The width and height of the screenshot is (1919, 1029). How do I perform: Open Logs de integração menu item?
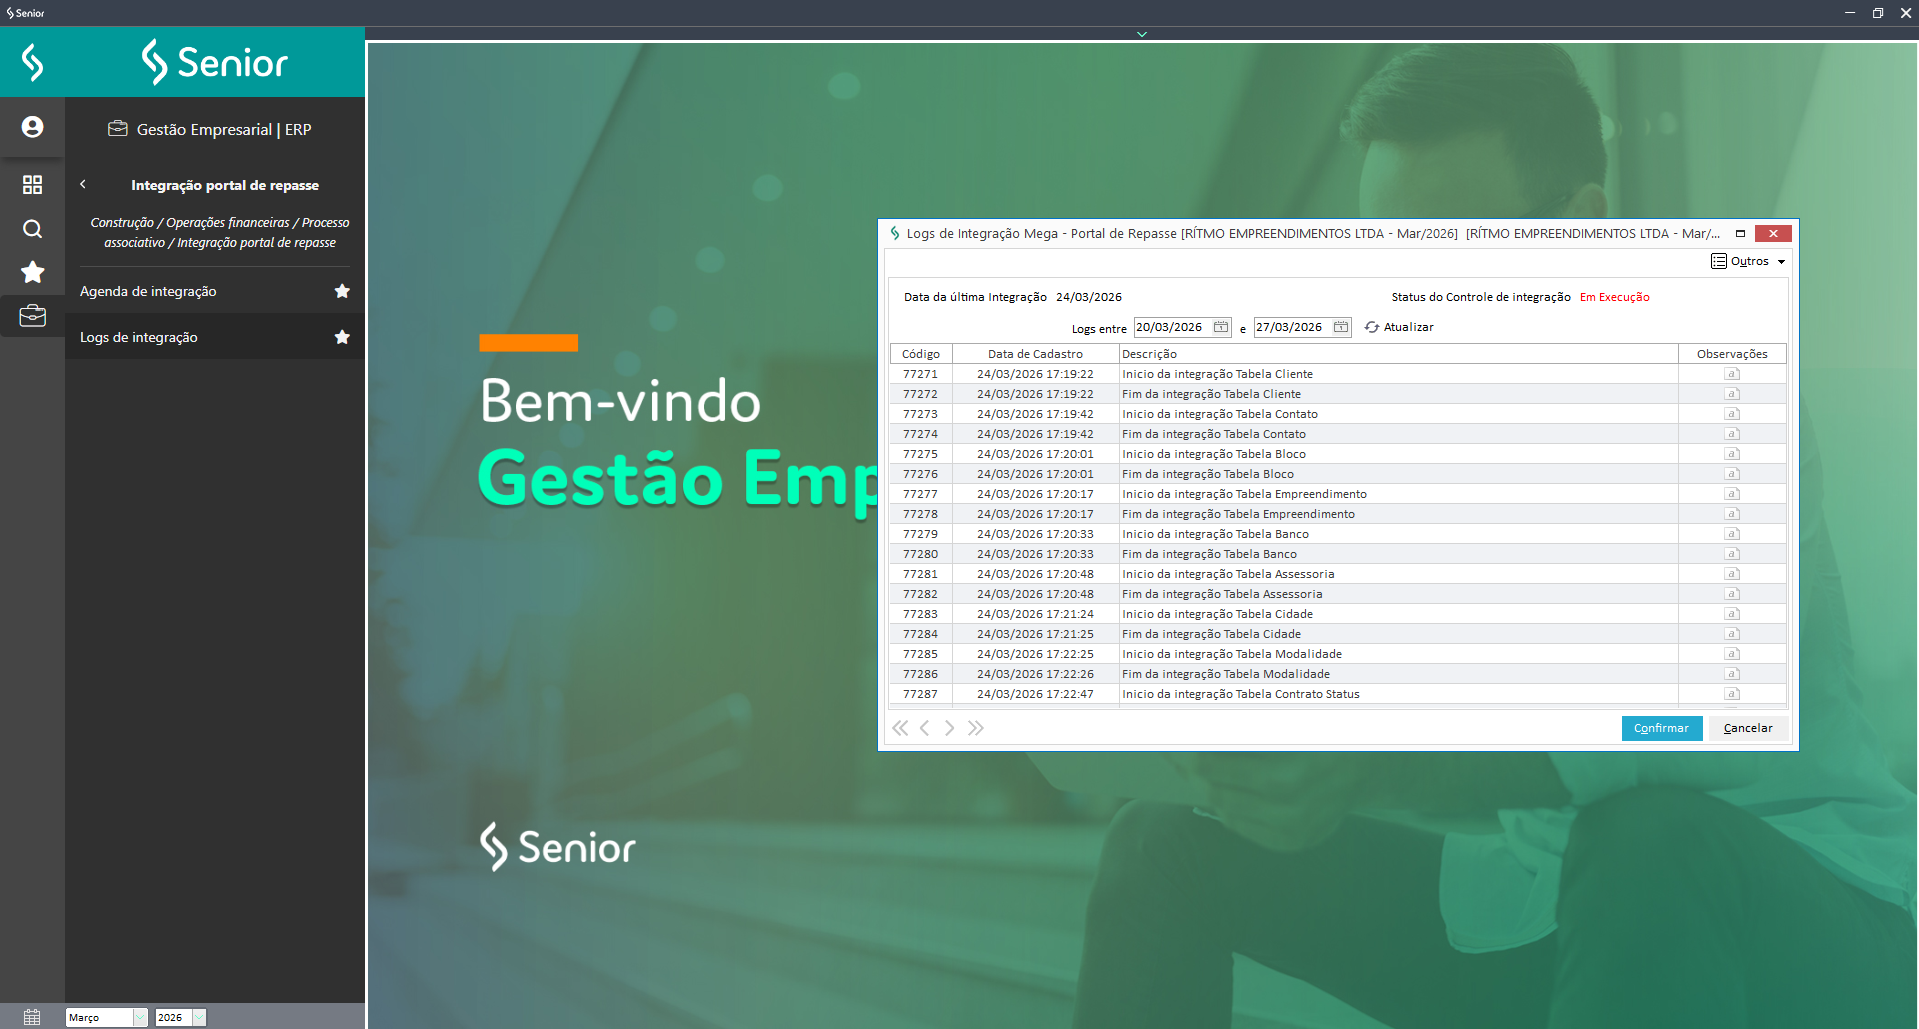(x=139, y=337)
